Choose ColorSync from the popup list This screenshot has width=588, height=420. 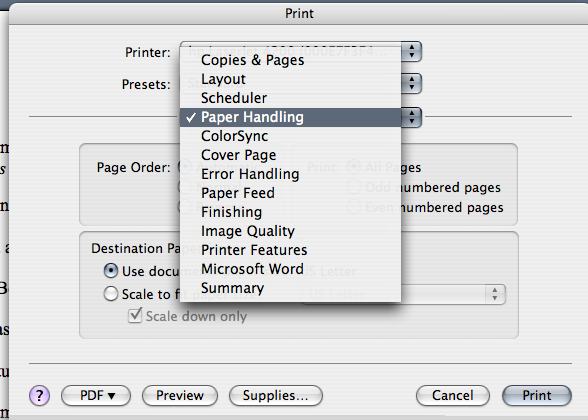coord(290,136)
